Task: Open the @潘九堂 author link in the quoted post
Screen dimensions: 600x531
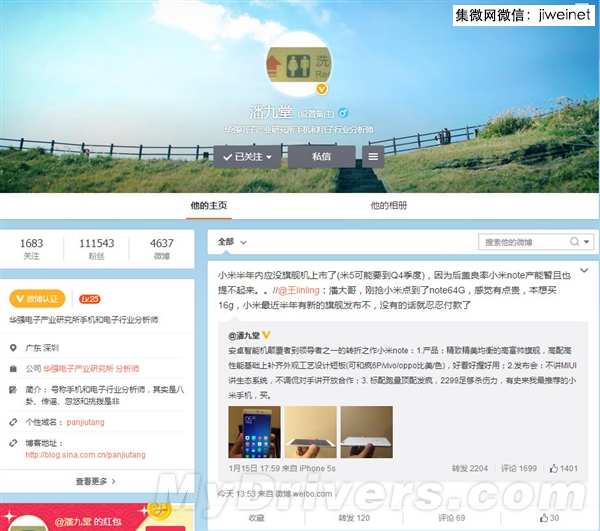Action: tap(244, 336)
